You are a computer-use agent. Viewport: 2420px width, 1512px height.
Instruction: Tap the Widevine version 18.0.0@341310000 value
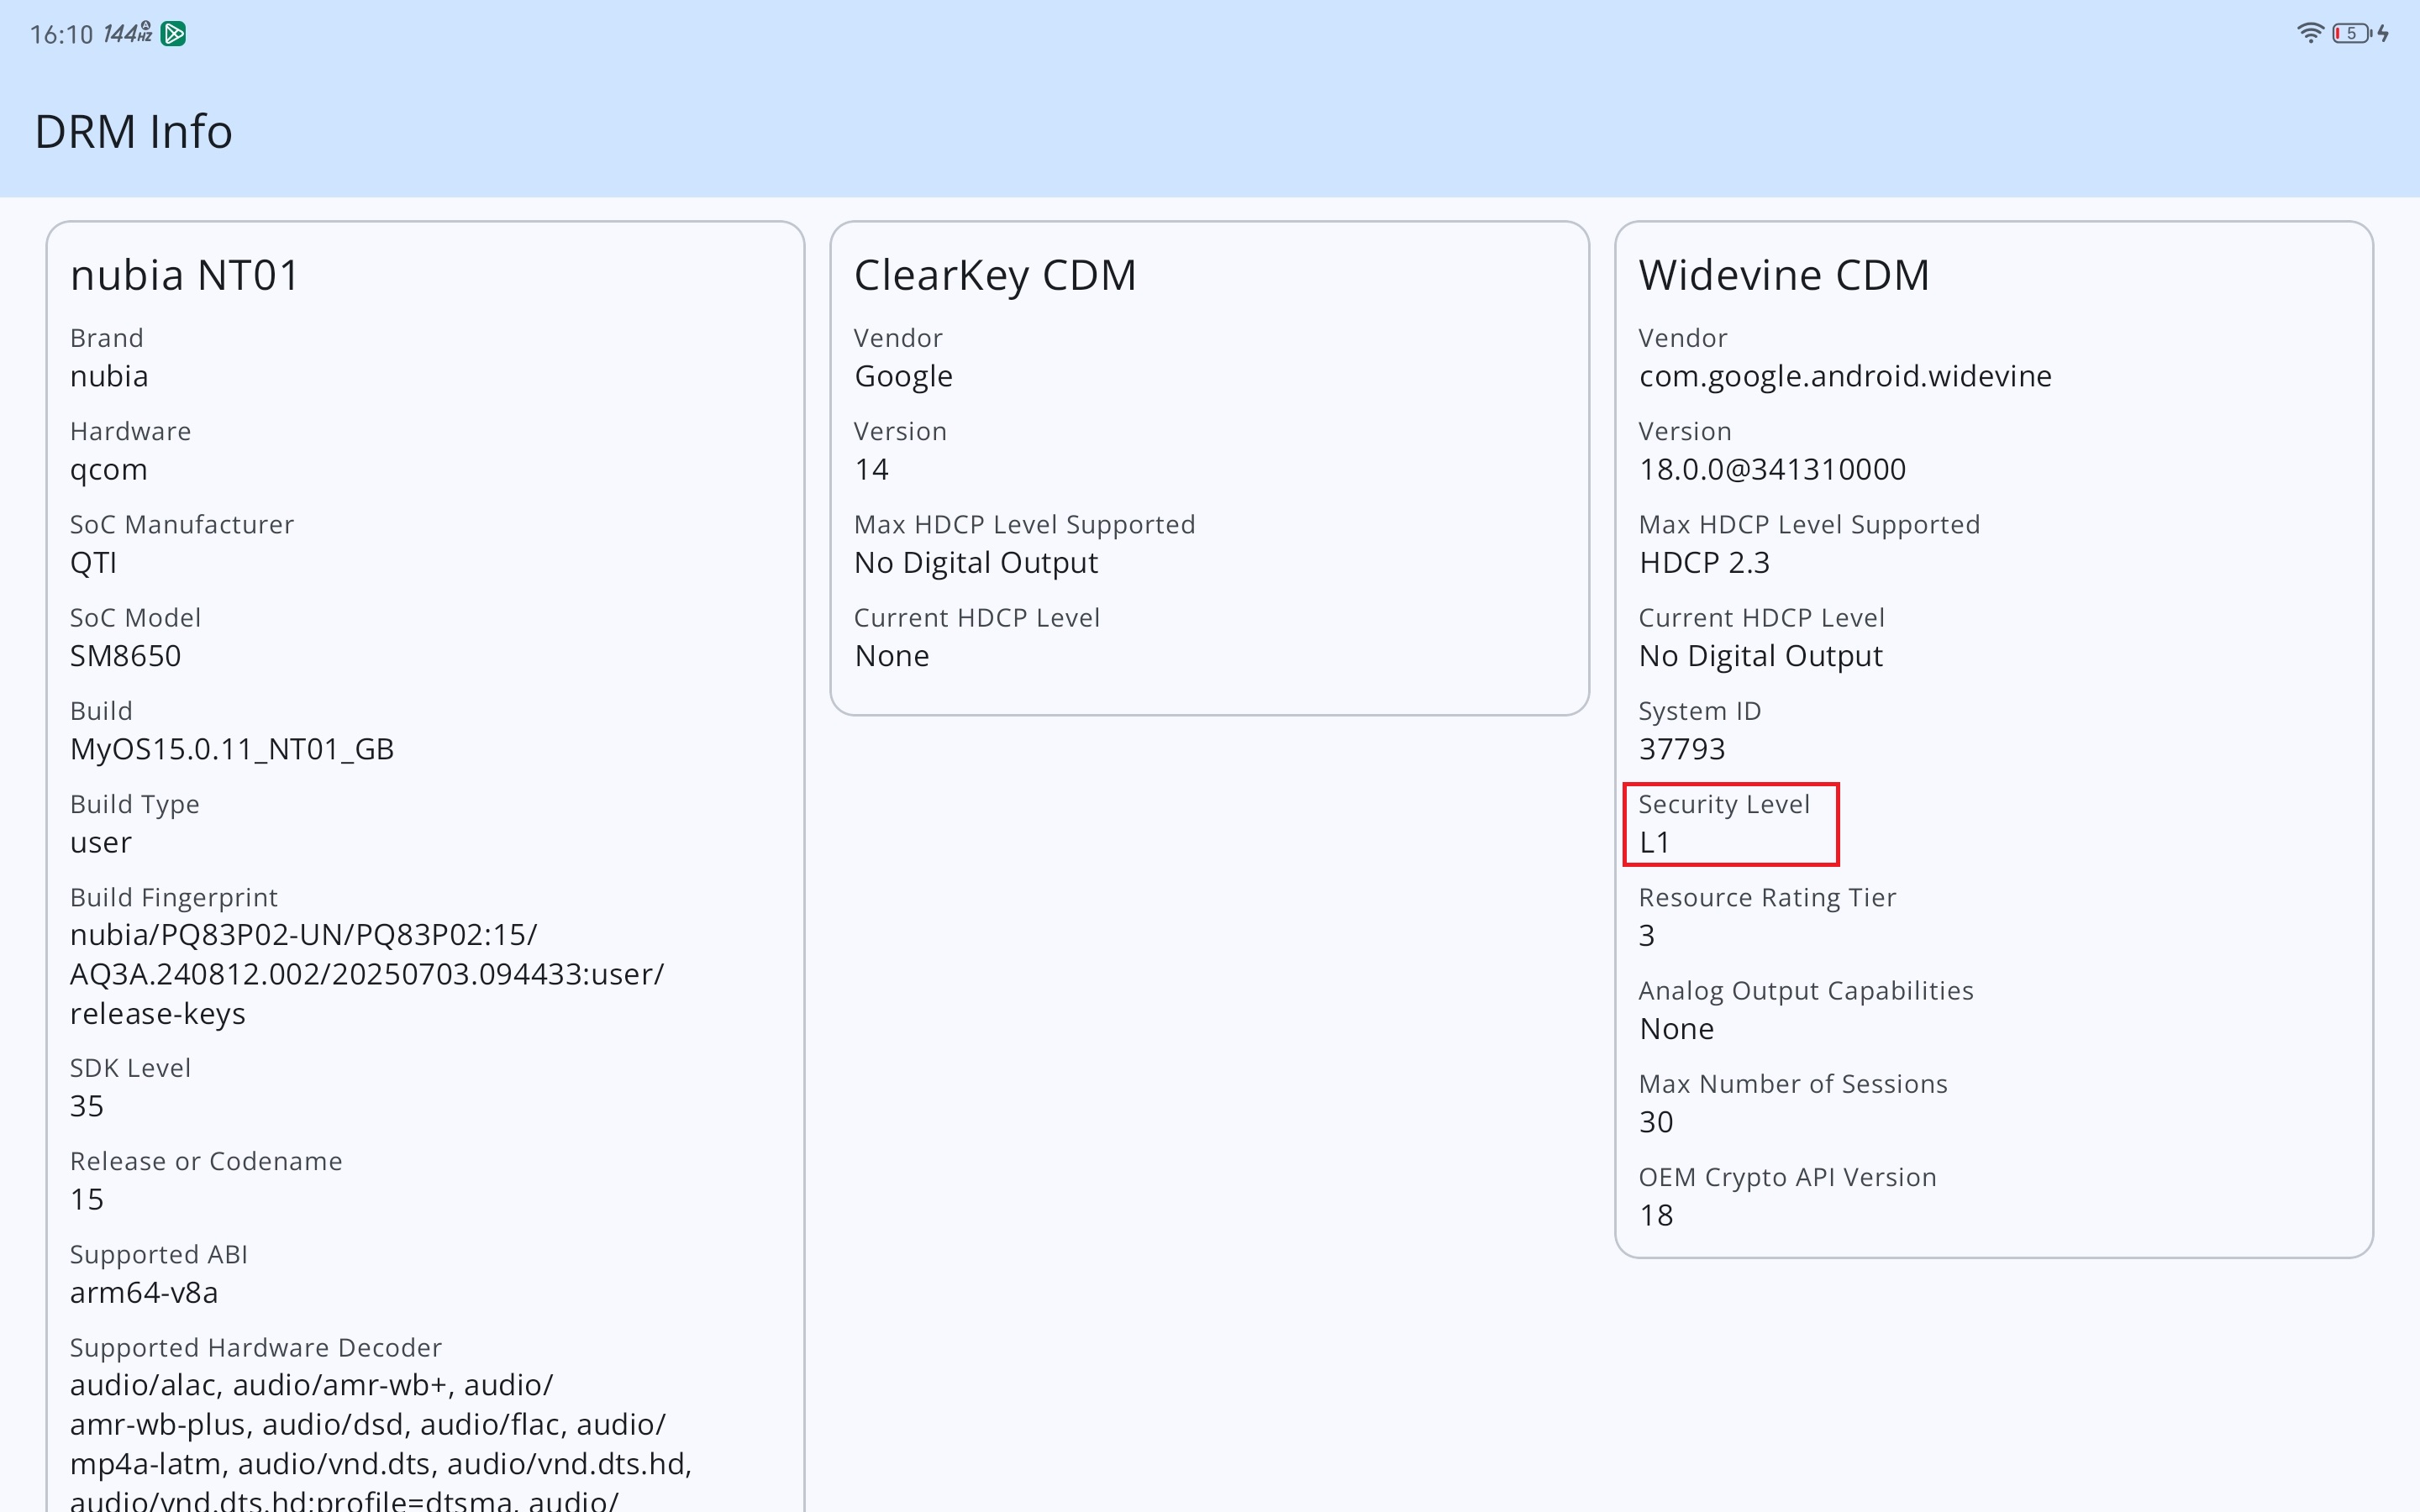(1771, 469)
